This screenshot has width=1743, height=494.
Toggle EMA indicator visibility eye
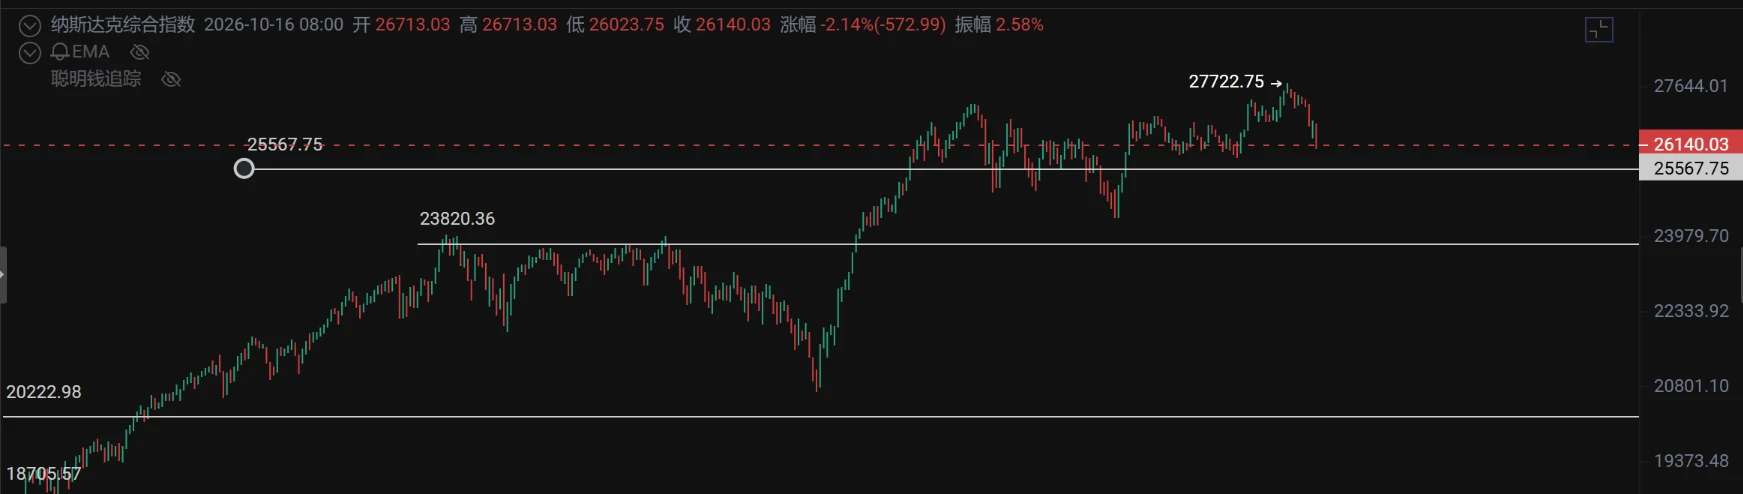tap(140, 52)
